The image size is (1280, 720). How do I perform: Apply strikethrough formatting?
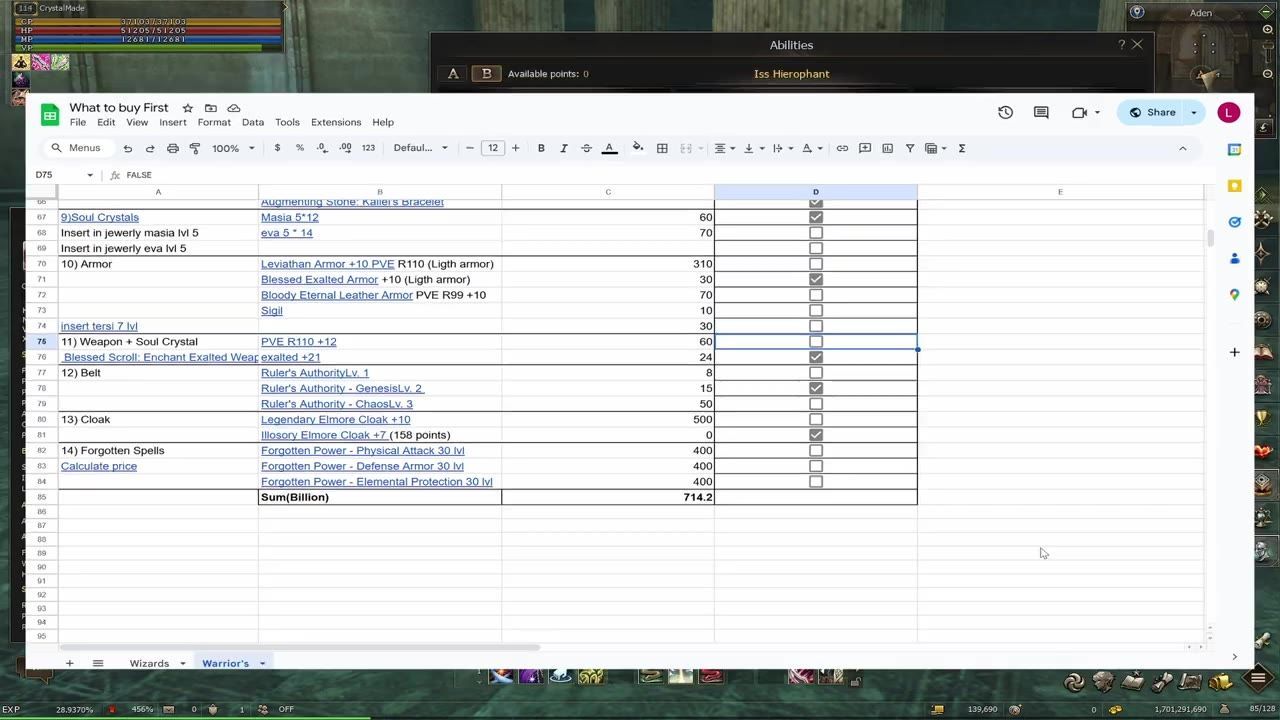[x=587, y=148]
